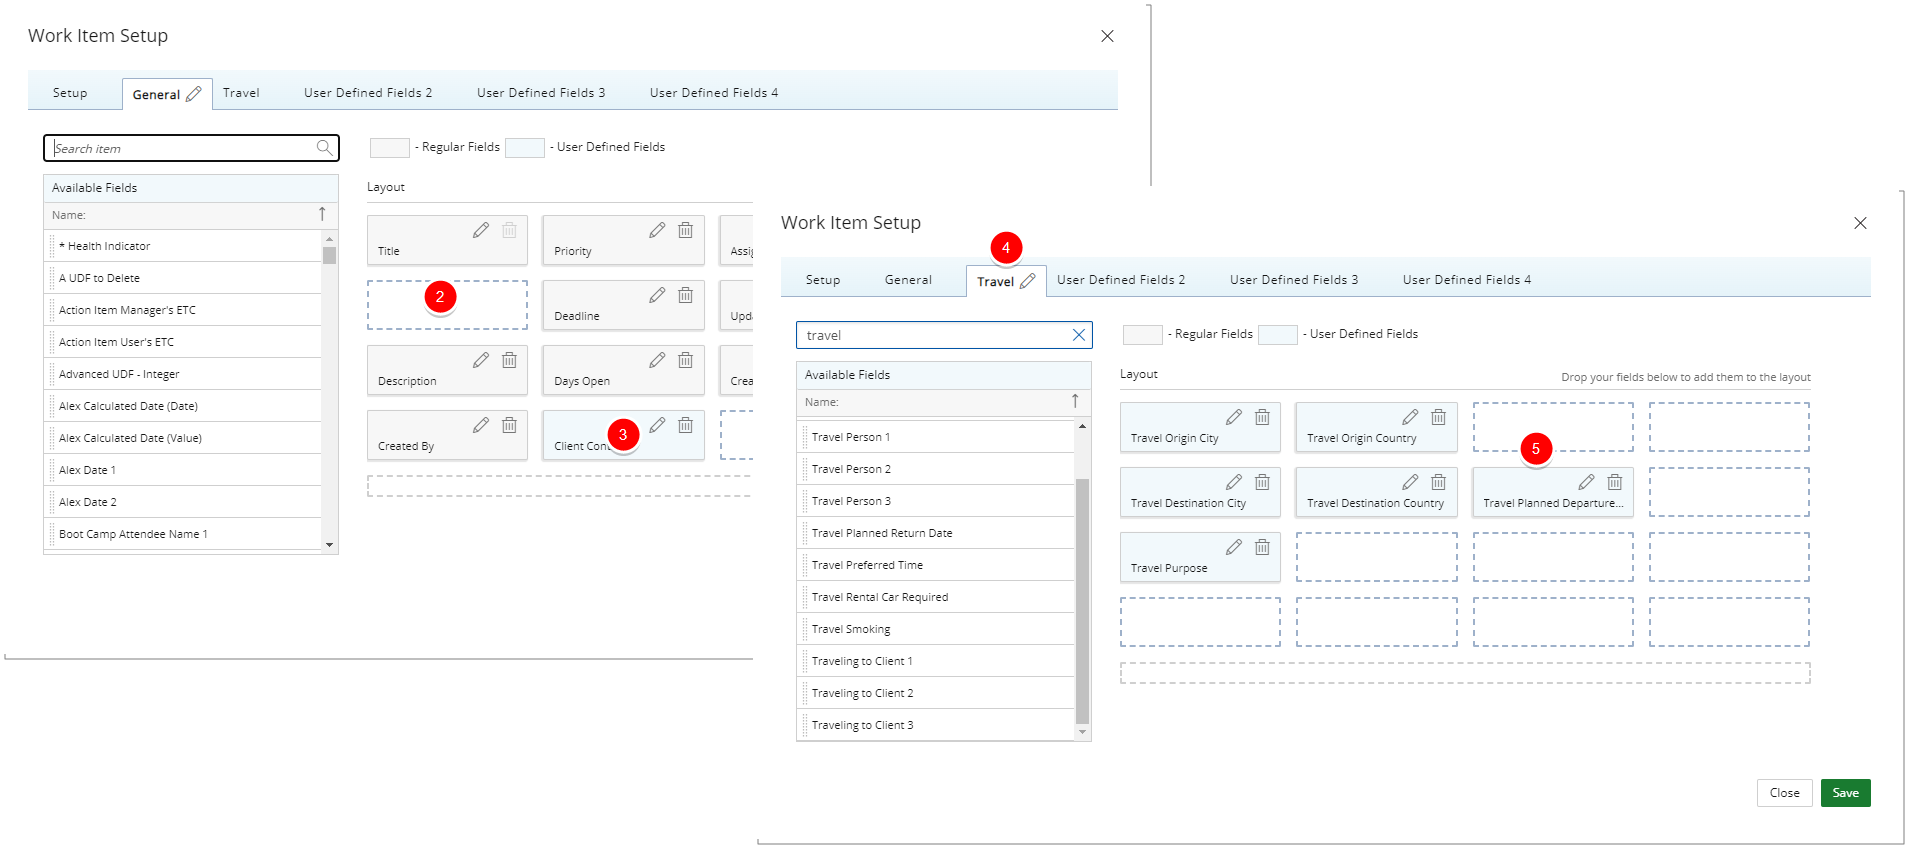
Task: Toggle Name sort arrow in left Available Fields
Action: [x=322, y=214]
